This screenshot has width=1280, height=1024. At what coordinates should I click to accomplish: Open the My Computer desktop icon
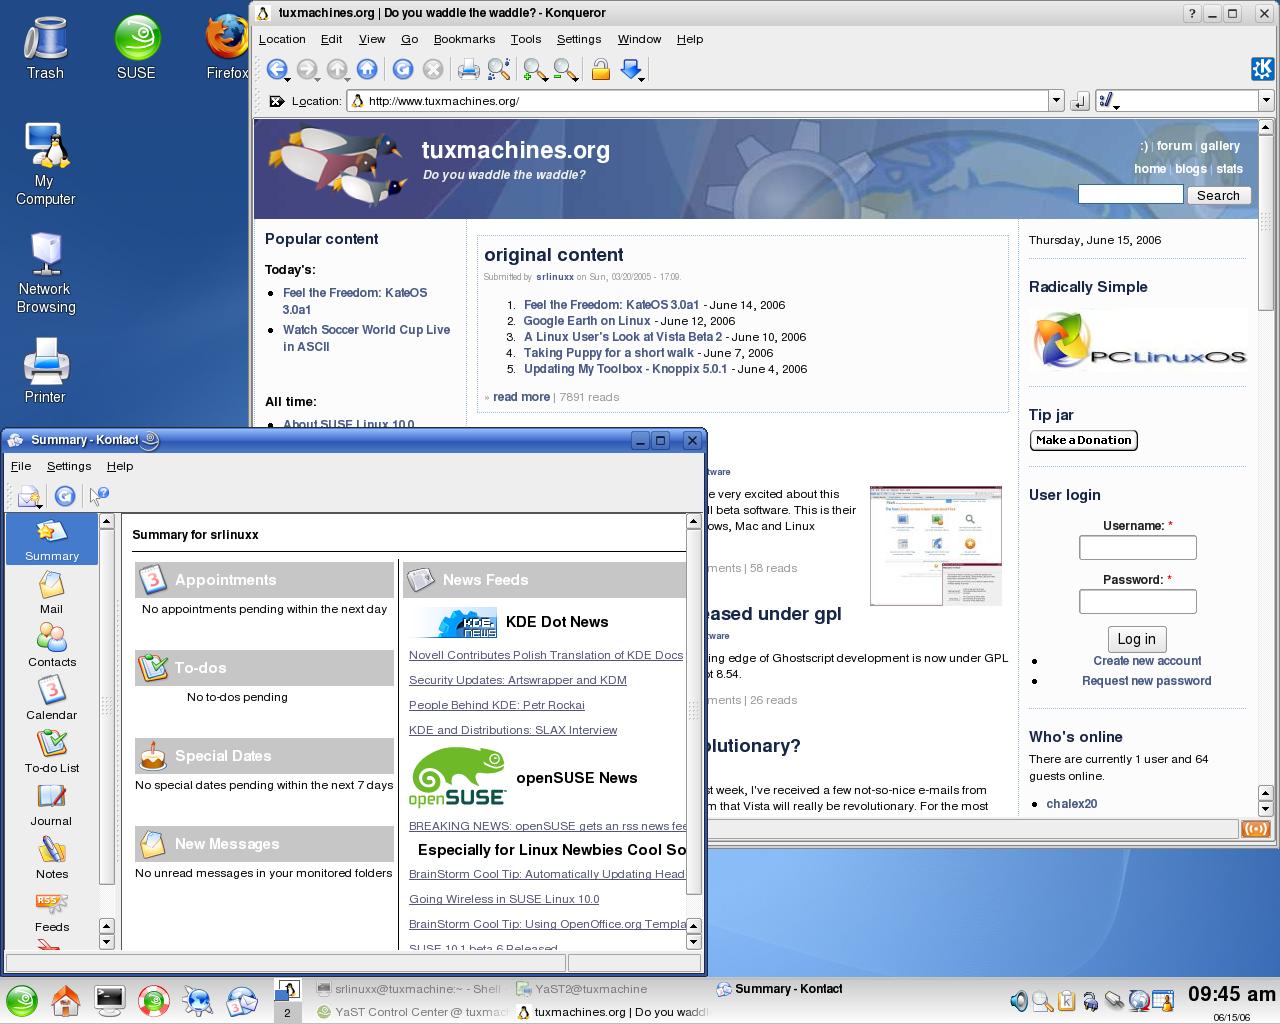point(45,165)
